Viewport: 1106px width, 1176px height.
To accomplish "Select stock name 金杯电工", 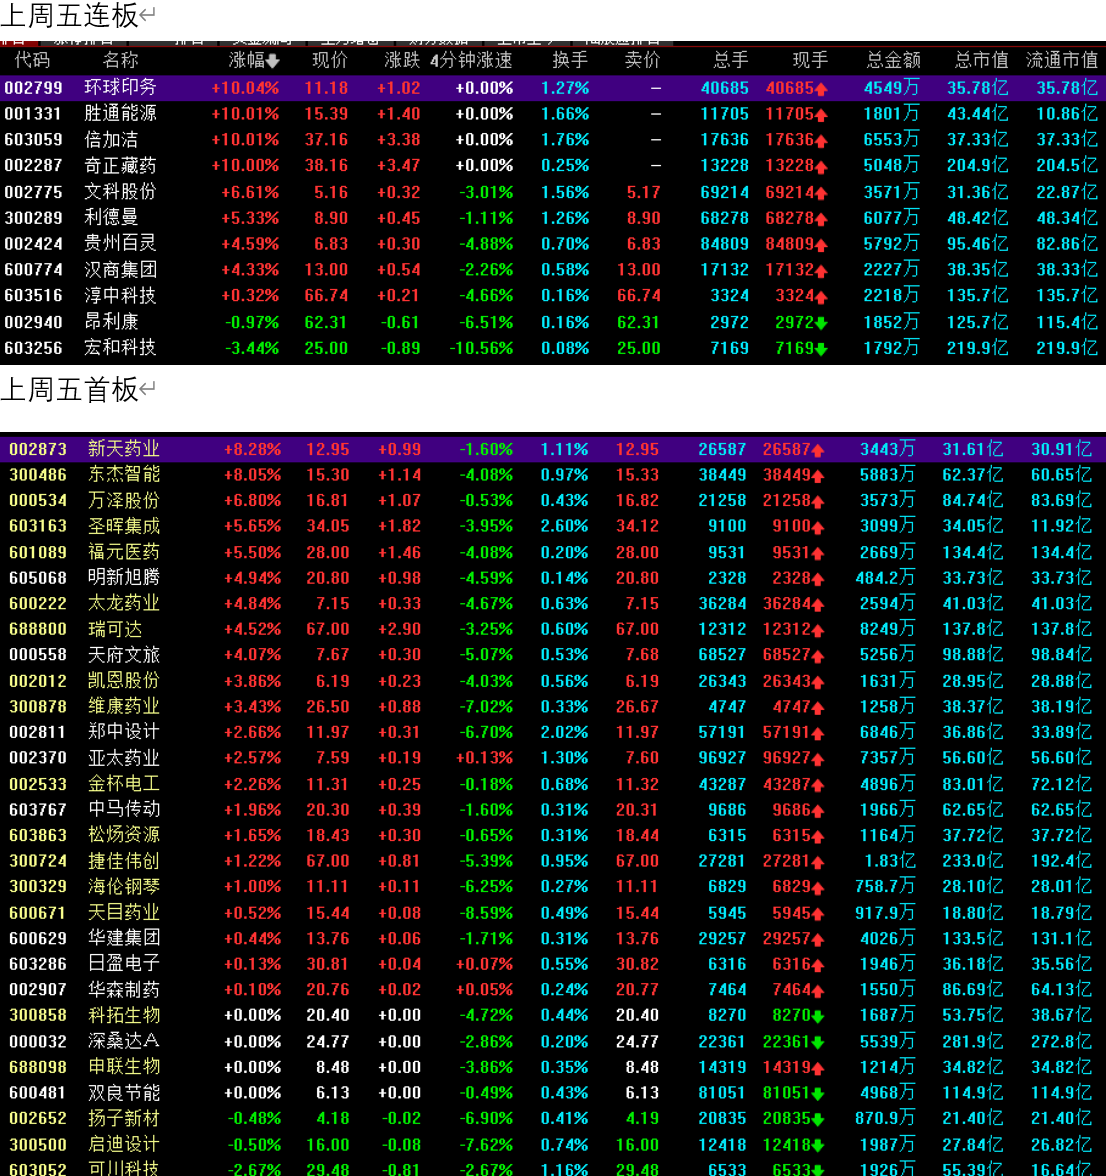I will pyautogui.click(x=124, y=784).
